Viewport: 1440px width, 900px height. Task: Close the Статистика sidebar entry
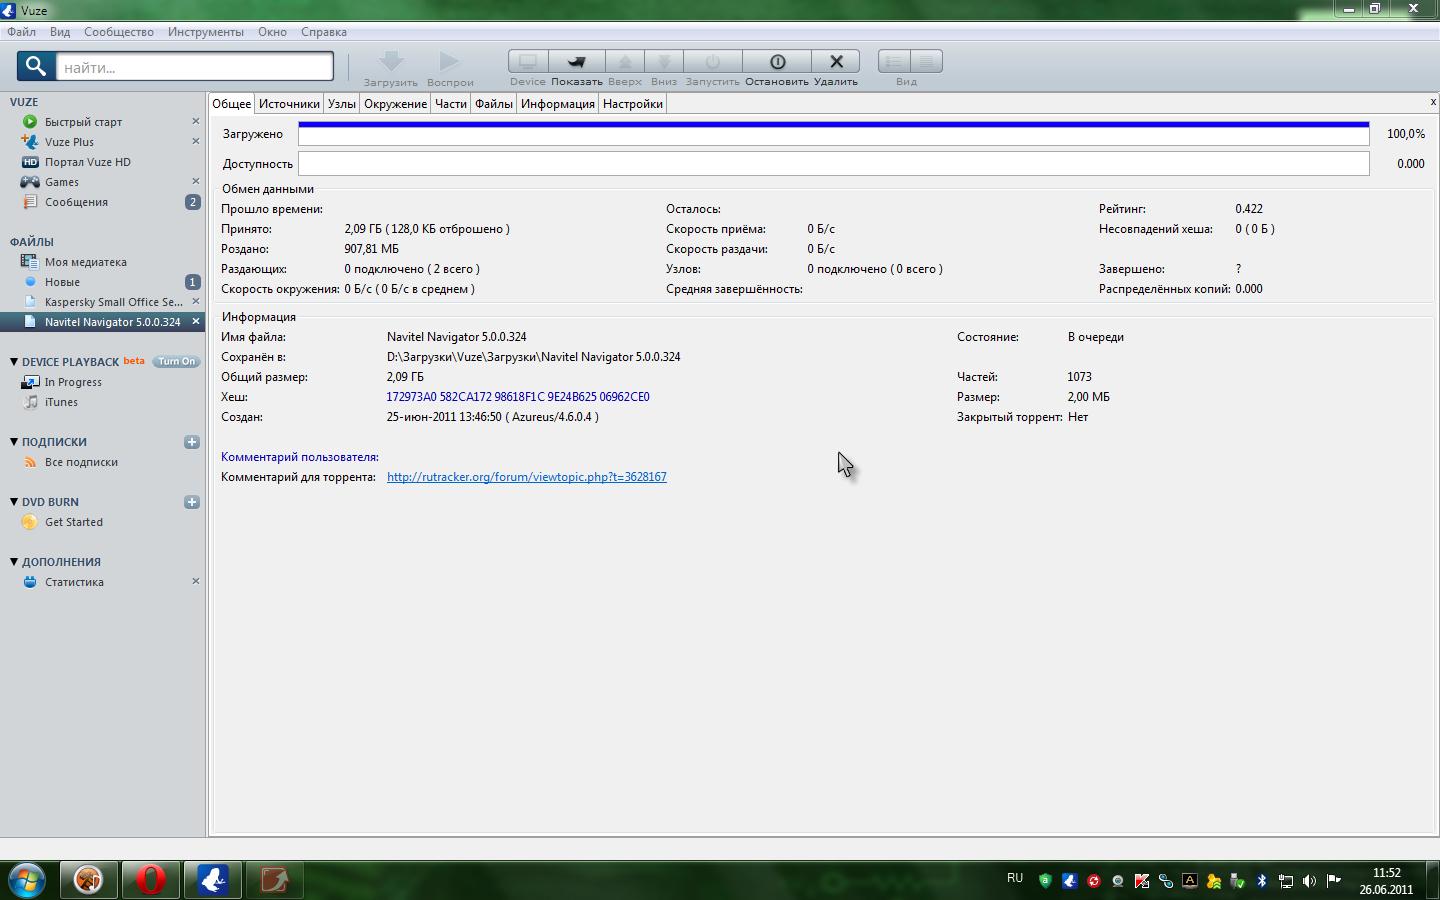click(x=196, y=581)
